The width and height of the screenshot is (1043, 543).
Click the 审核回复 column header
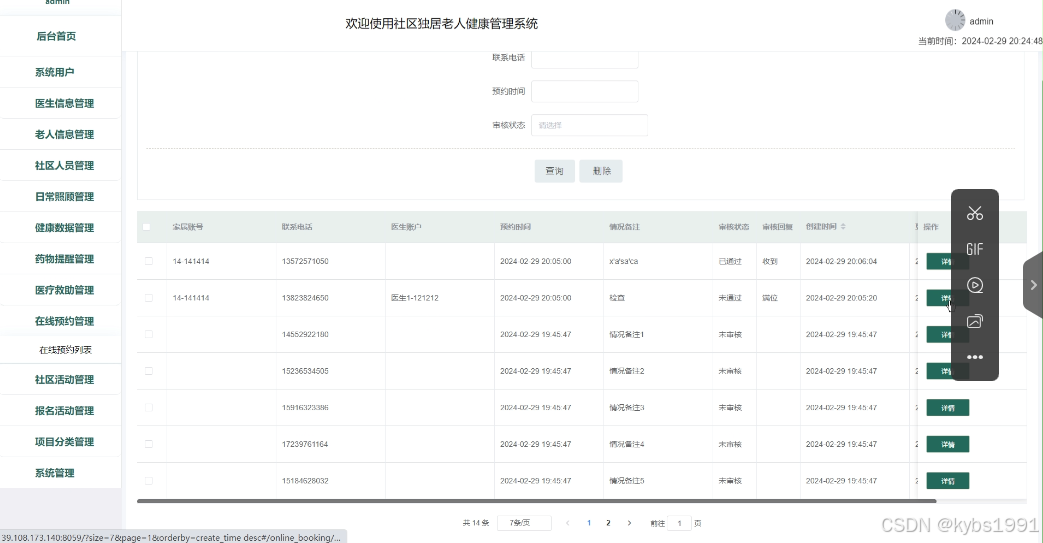coord(777,227)
